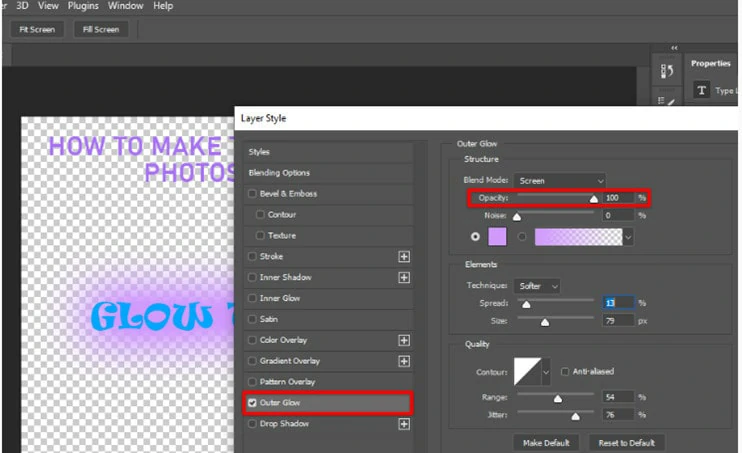
Task: Enable the Inner Shadow checkbox
Action: 252,277
